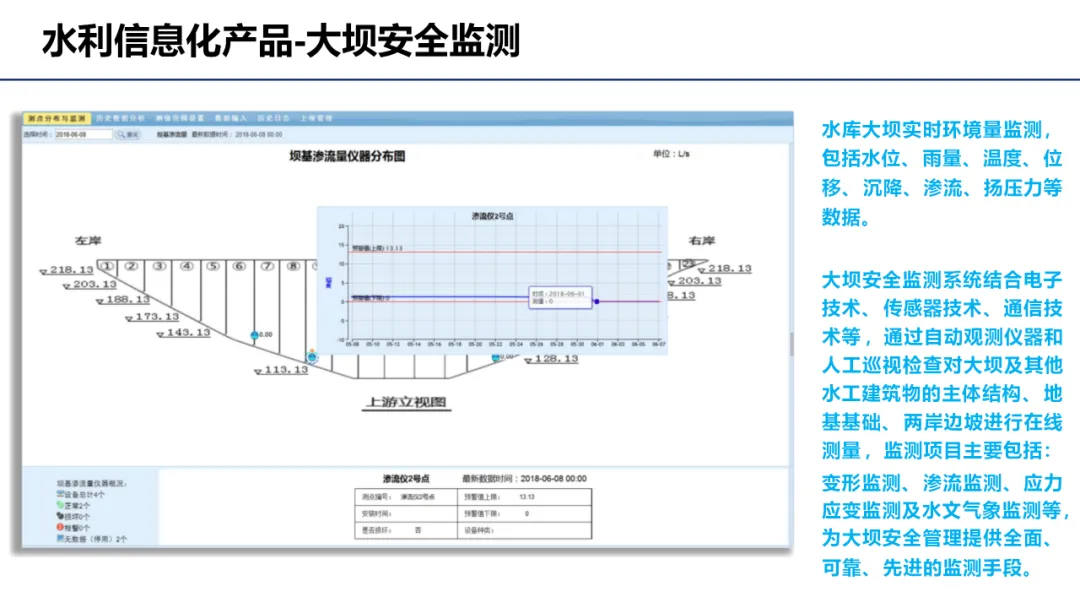Image resolution: width=1080 pixels, height=608 pixels.
Task: Select the seepage sensor marker near elevation 128.13
Action: pos(495,358)
